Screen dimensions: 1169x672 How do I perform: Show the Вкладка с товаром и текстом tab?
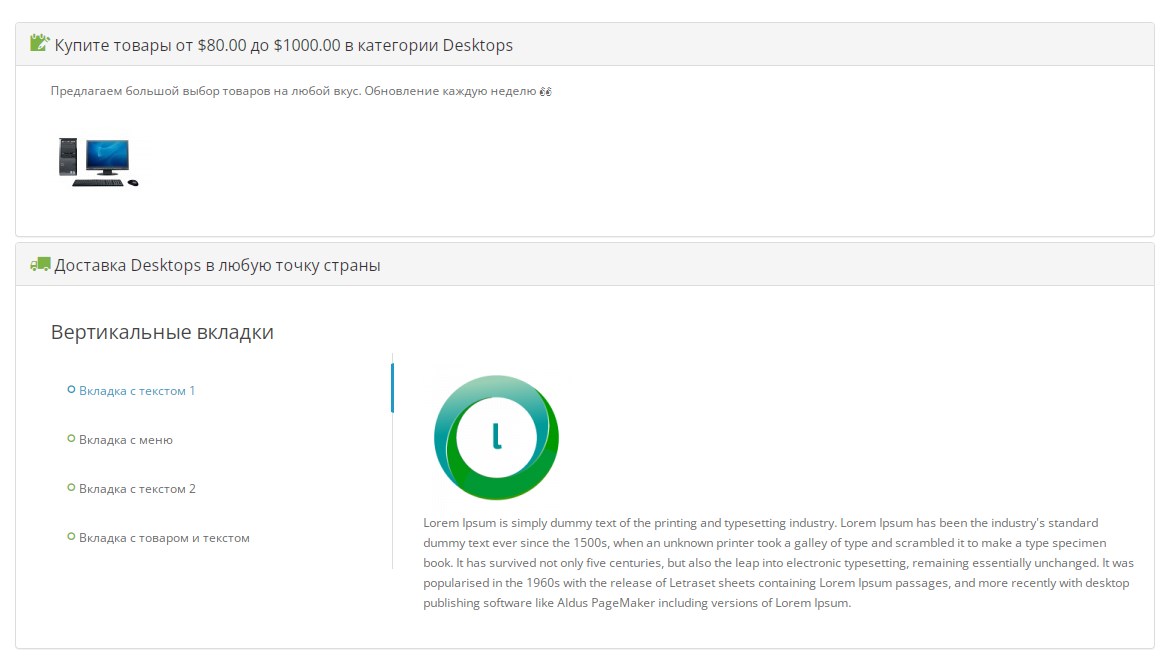click(x=164, y=538)
